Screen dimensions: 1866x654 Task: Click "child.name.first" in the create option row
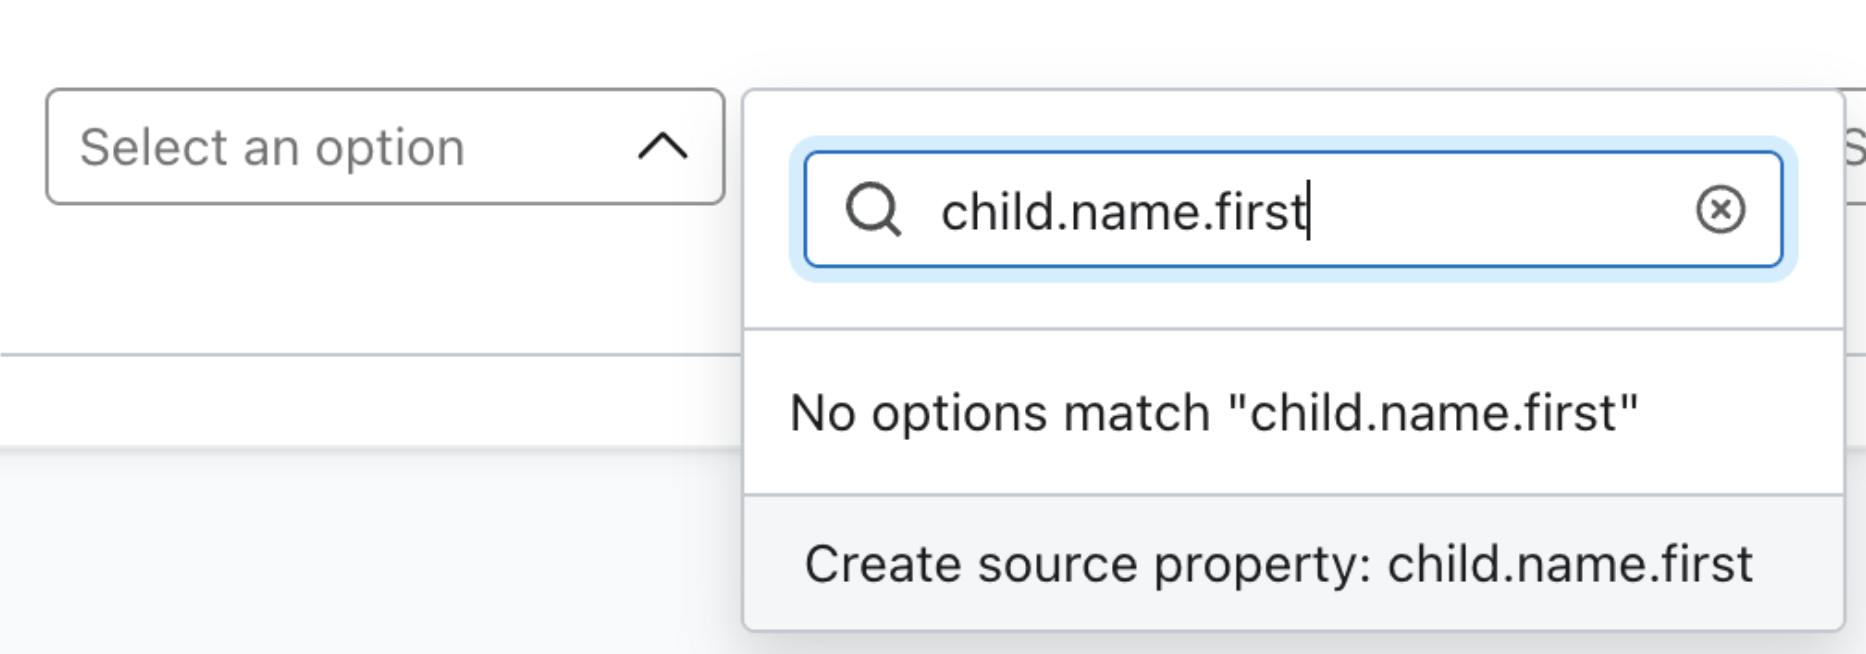coord(1569,564)
